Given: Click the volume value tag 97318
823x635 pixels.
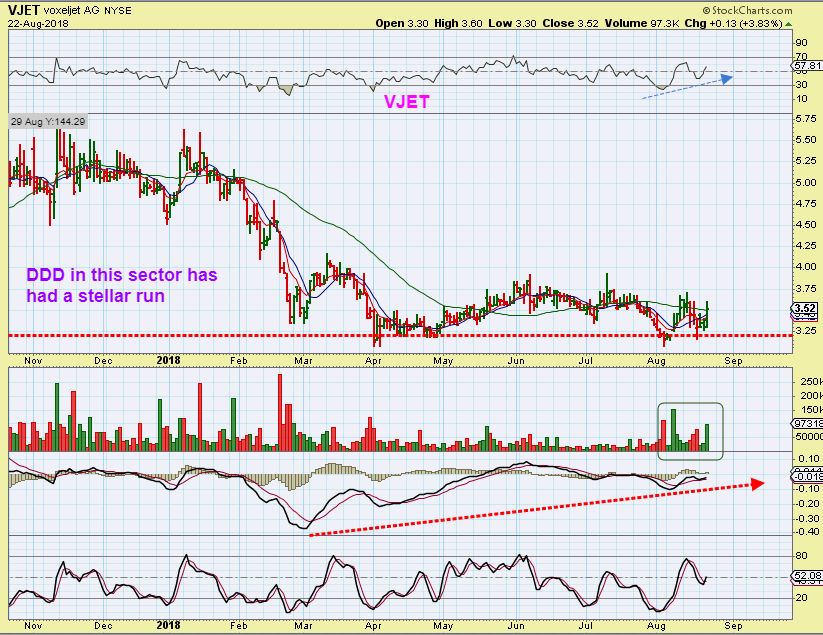Looking at the screenshot, I should coord(808,423).
